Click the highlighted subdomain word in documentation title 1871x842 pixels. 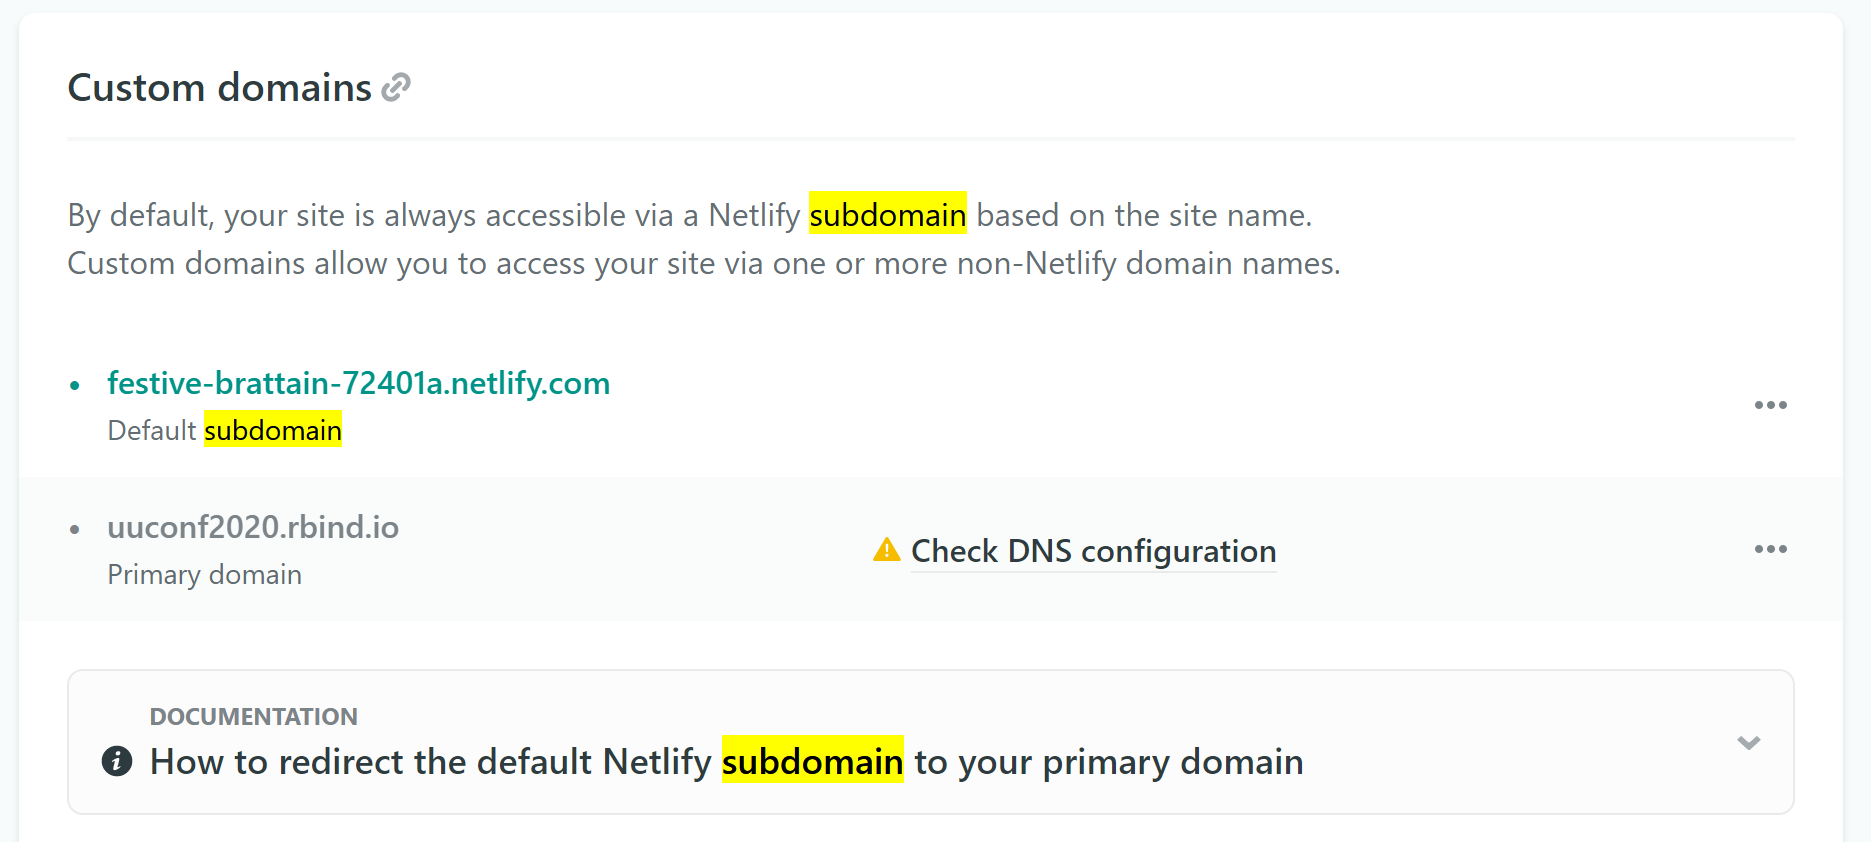pos(812,761)
